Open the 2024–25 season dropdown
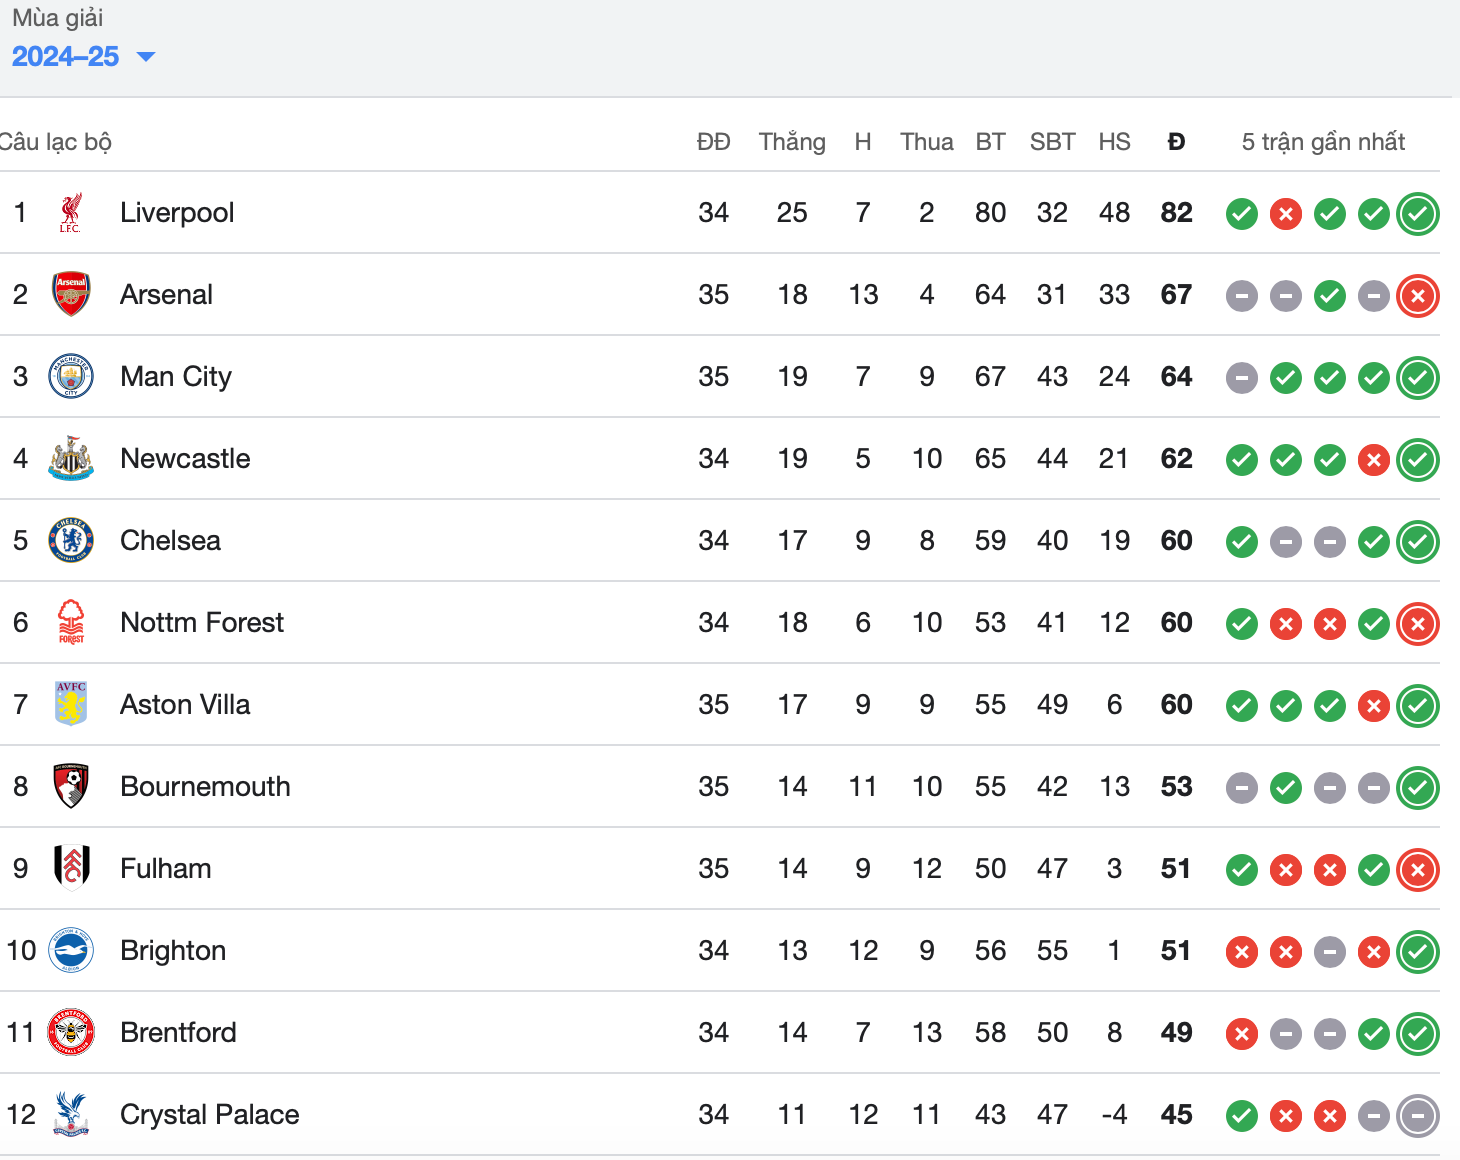 84,56
